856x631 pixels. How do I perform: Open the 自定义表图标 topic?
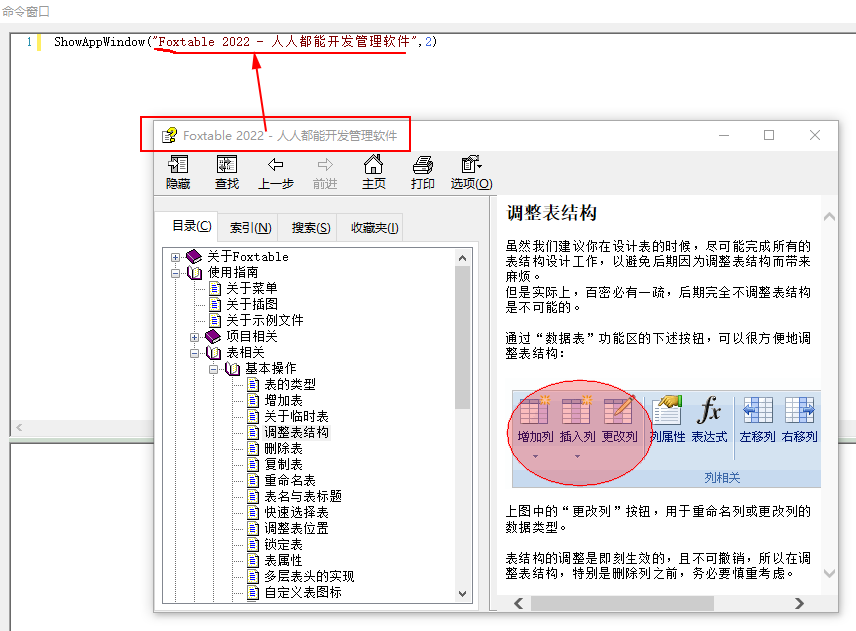[x=303, y=592]
